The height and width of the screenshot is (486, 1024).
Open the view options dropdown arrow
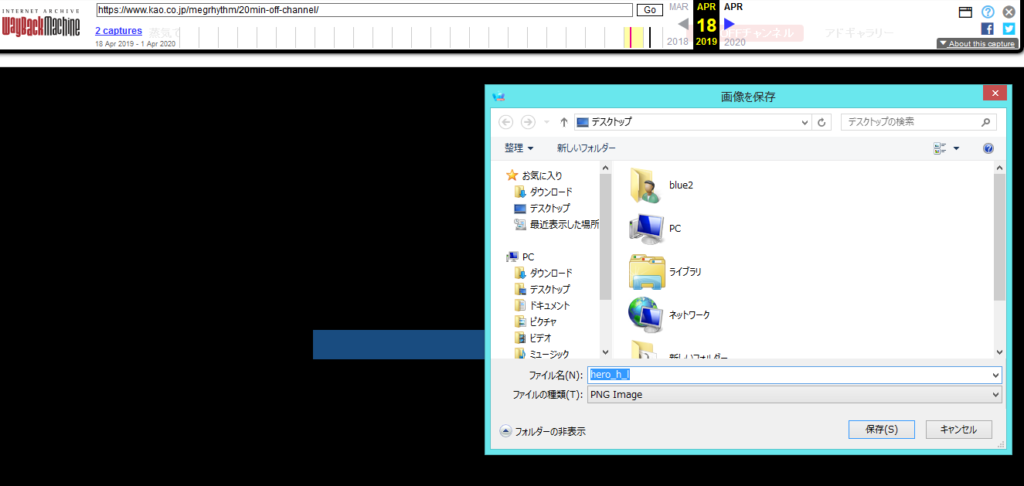(x=956, y=148)
